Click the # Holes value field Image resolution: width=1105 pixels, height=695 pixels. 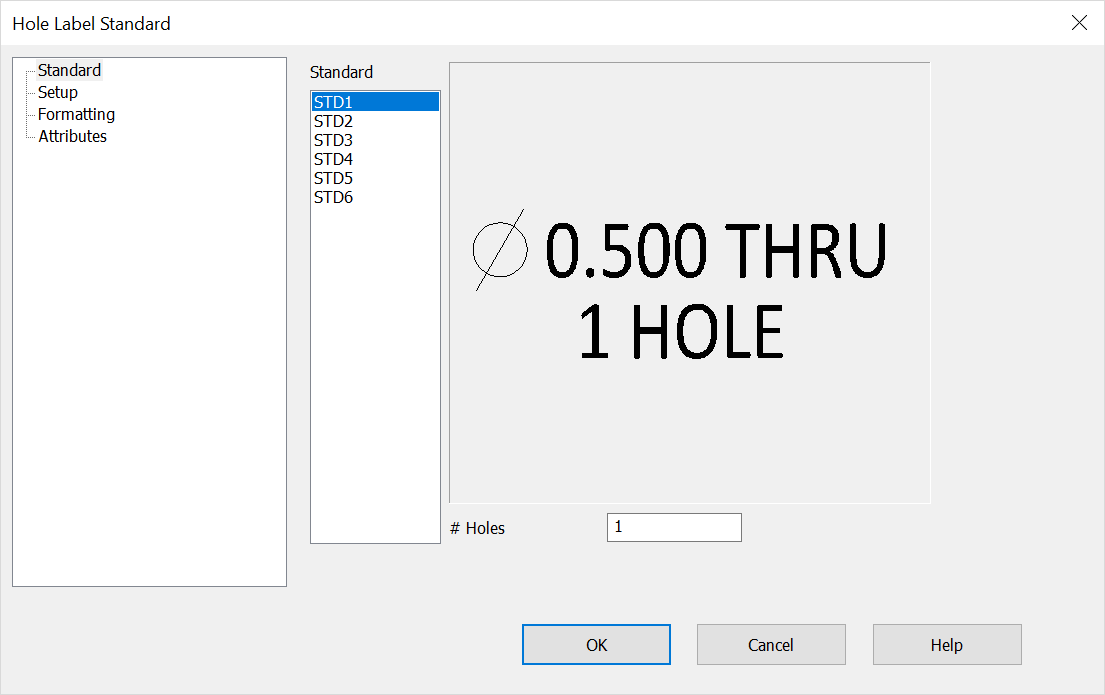tap(673, 527)
